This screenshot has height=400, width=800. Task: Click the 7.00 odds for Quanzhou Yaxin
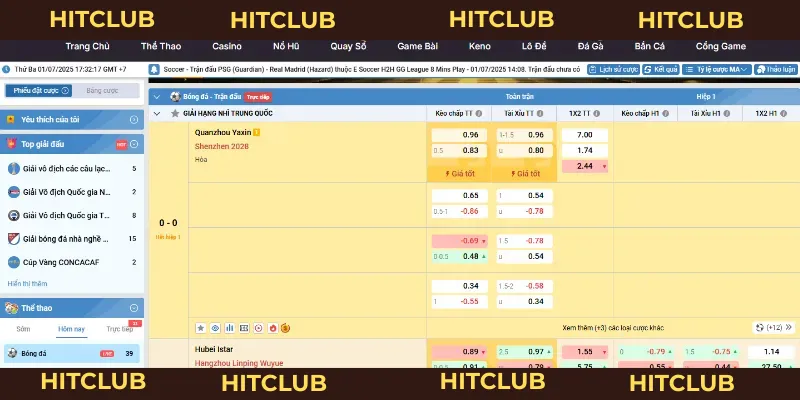click(x=585, y=135)
